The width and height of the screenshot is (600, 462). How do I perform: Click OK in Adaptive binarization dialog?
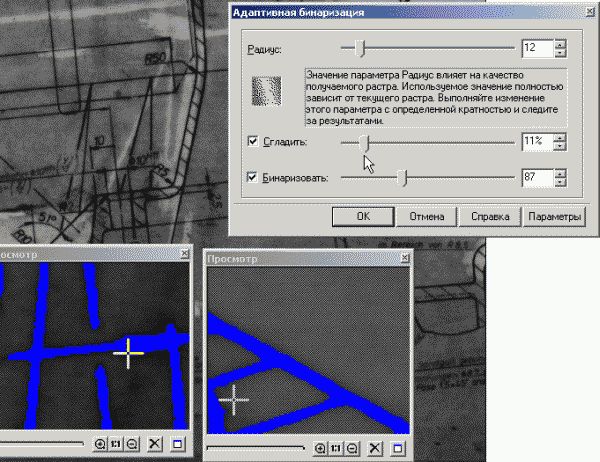(363, 217)
